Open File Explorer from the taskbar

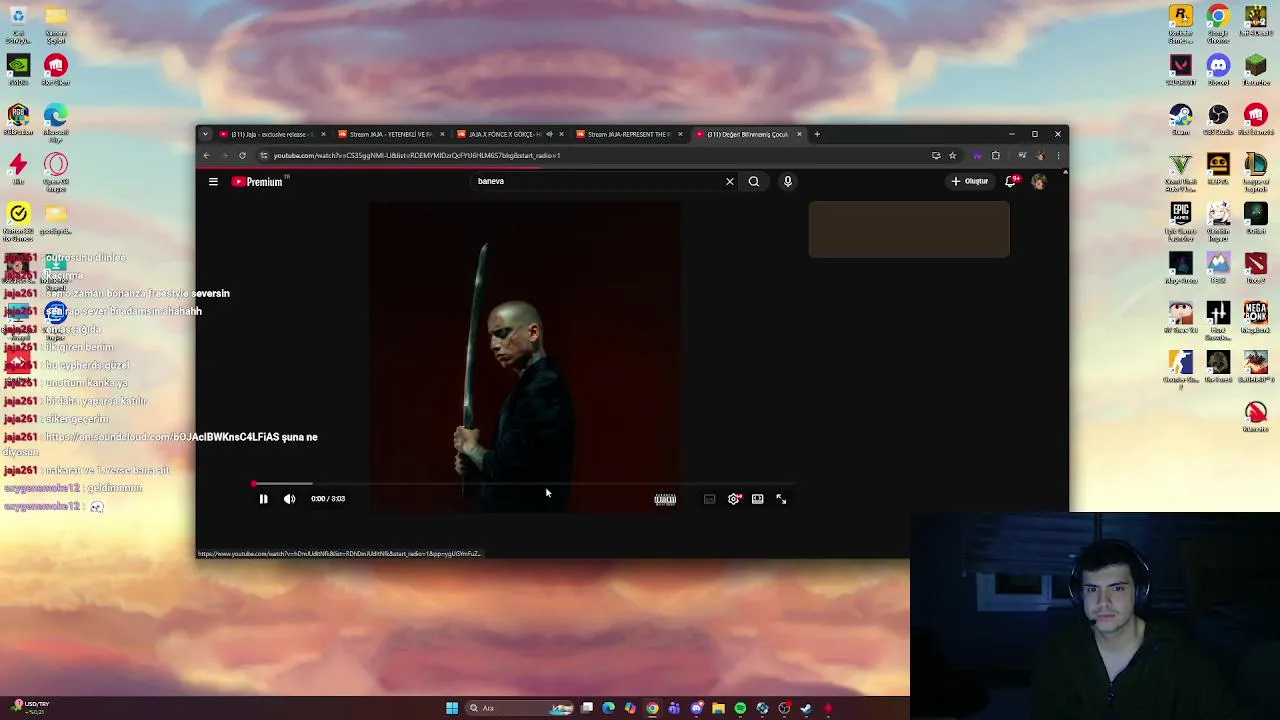tap(718, 708)
